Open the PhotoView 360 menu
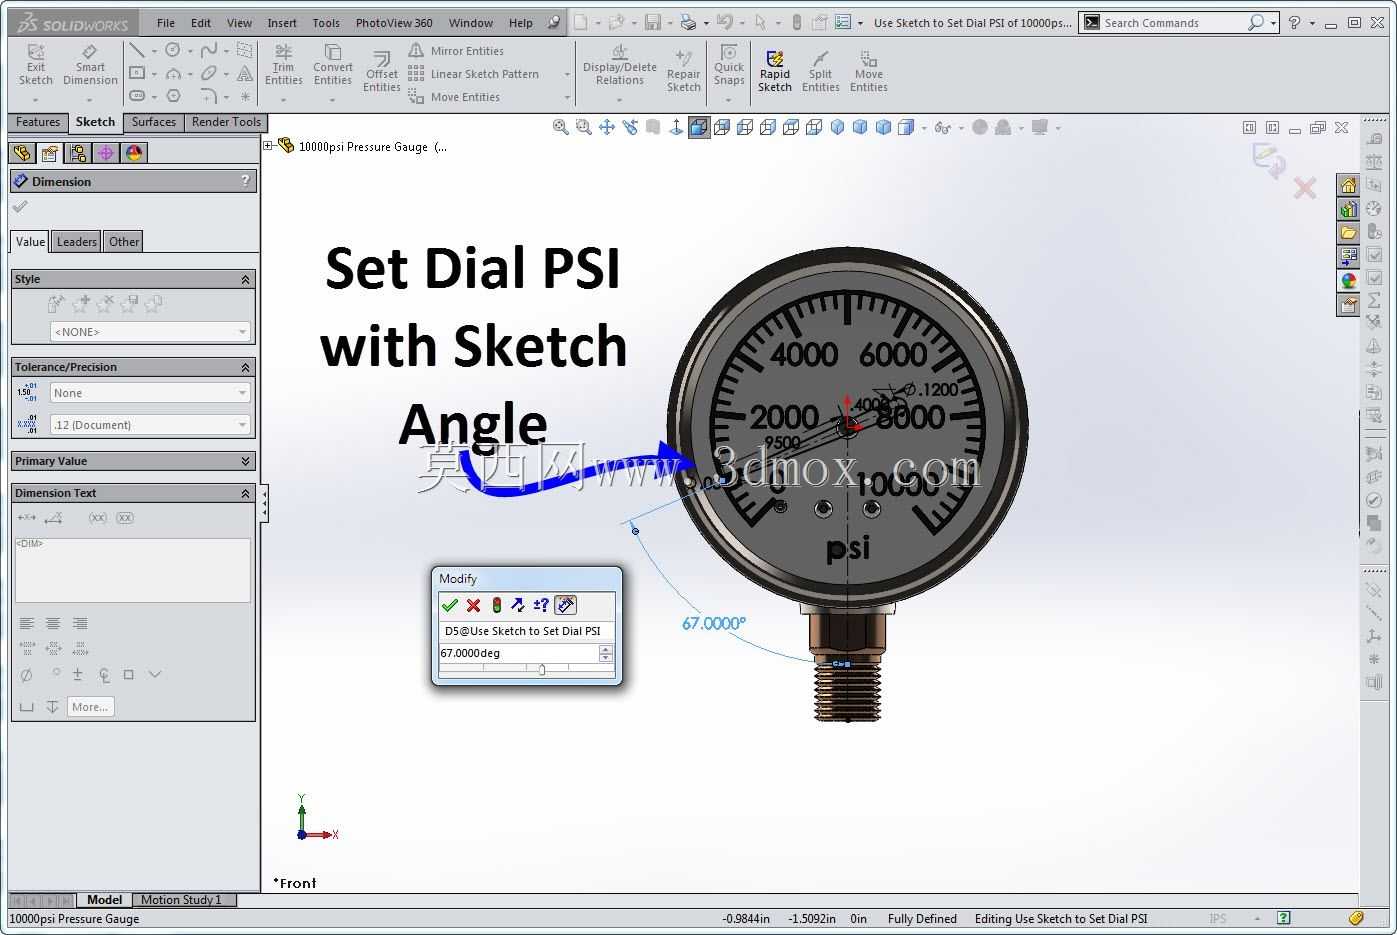The image size is (1397, 935). (x=394, y=23)
